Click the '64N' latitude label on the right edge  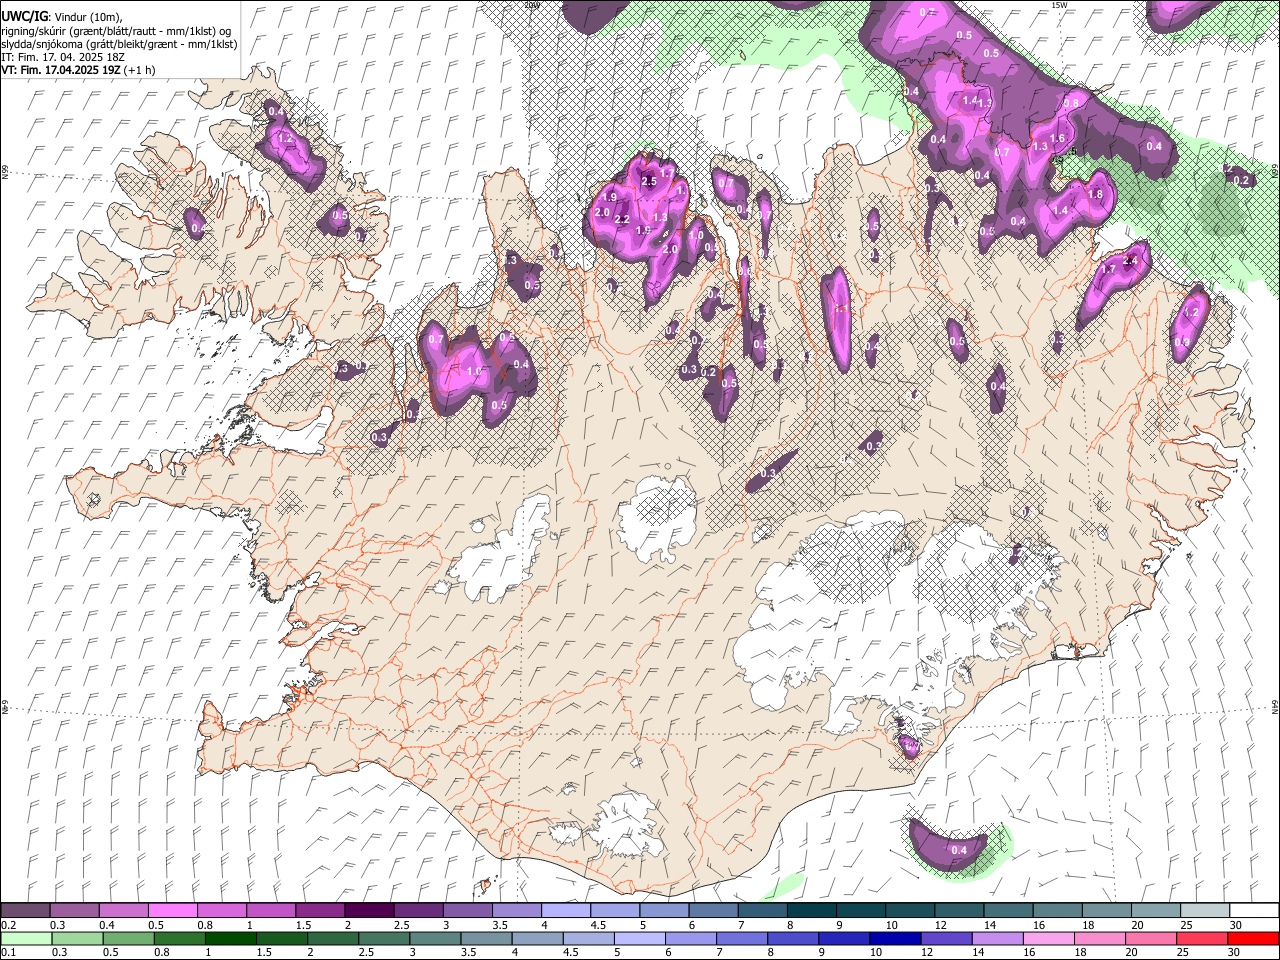(1275, 706)
